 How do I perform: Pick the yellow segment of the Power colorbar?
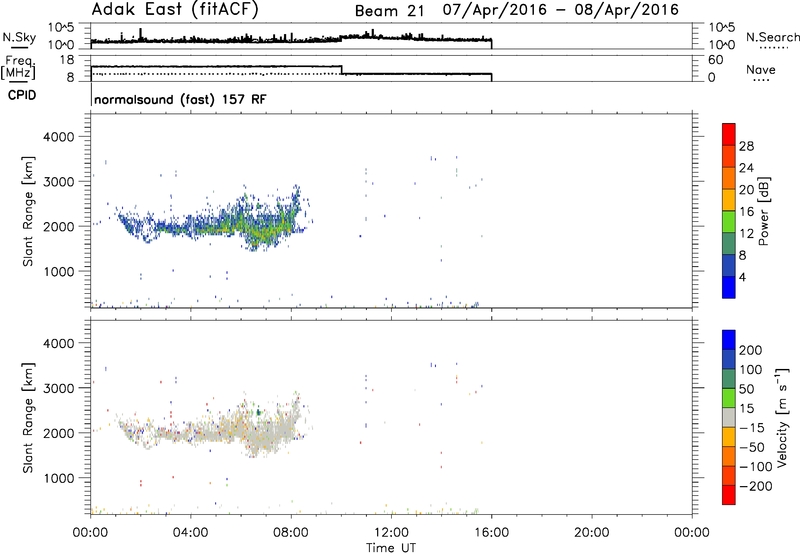click(x=729, y=199)
